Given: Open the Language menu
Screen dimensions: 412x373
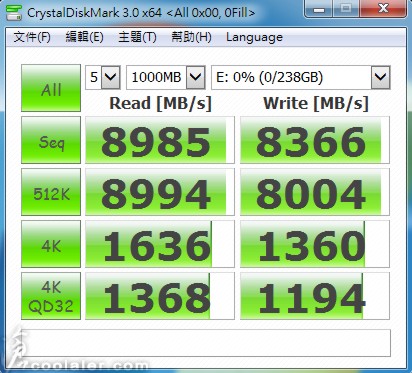Looking at the screenshot, I should (254, 37).
